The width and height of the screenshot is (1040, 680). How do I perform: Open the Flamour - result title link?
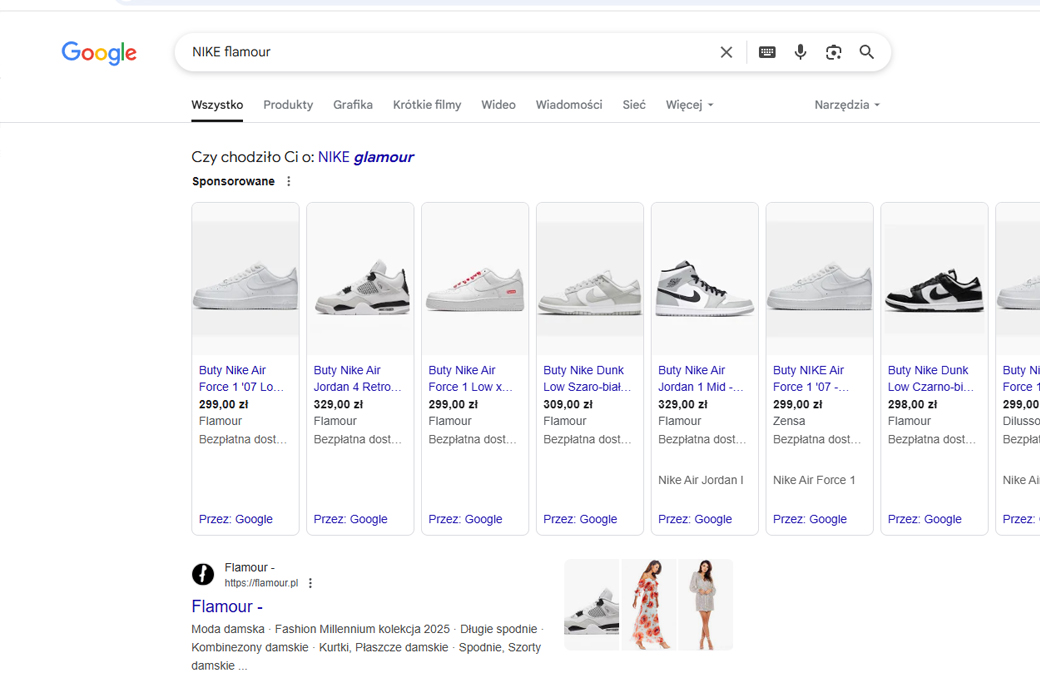pos(227,606)
